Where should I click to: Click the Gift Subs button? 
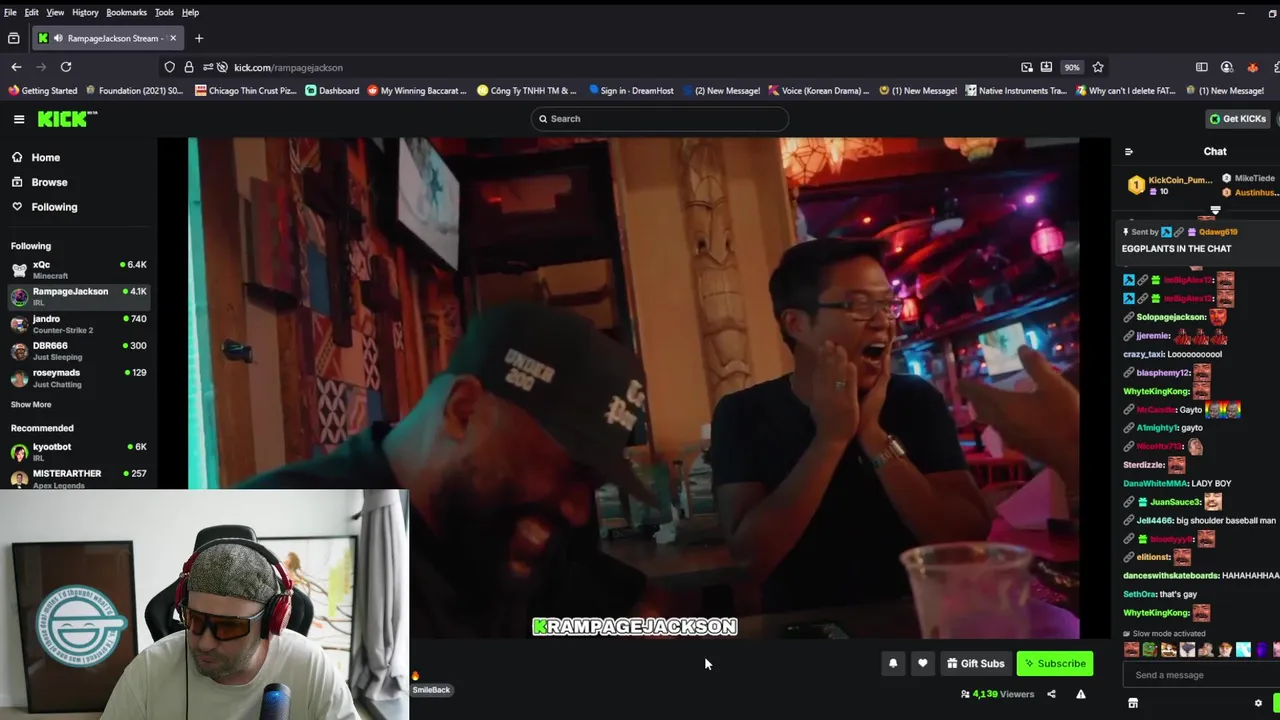[975, 663]
